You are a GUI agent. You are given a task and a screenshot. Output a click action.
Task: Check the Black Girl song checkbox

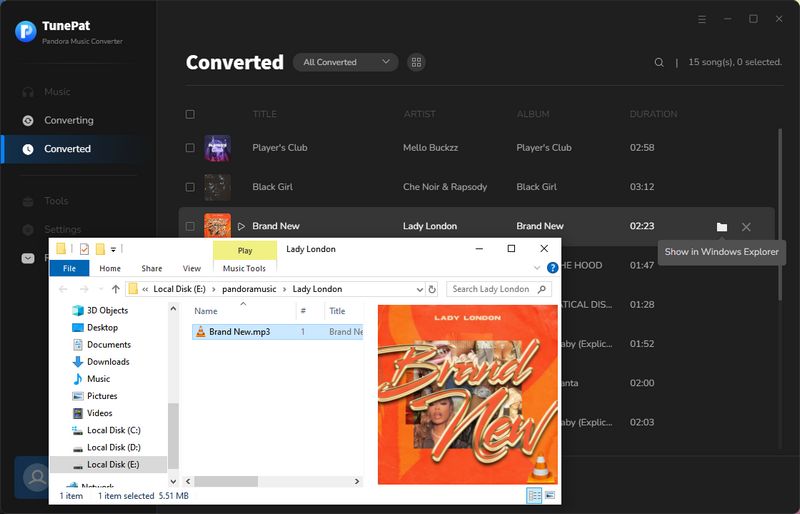point(190,187)
